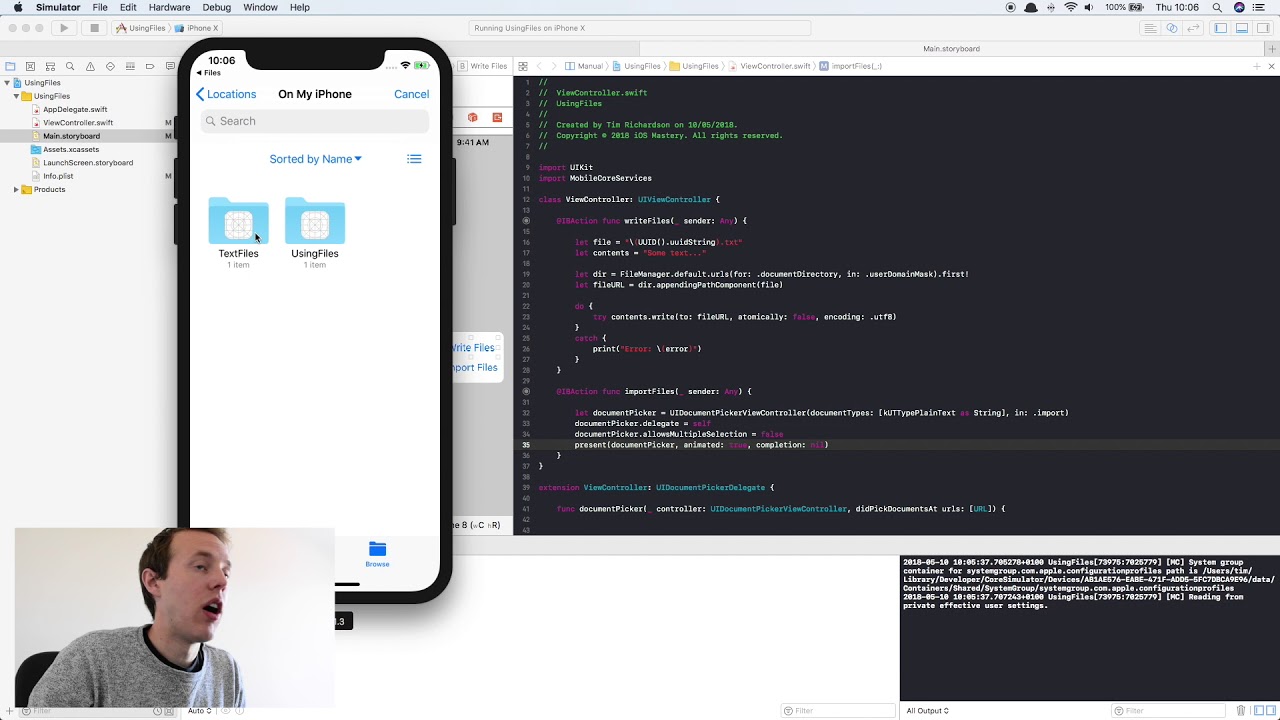Toggle the Navigator panel visibility

coord(1221,28)
